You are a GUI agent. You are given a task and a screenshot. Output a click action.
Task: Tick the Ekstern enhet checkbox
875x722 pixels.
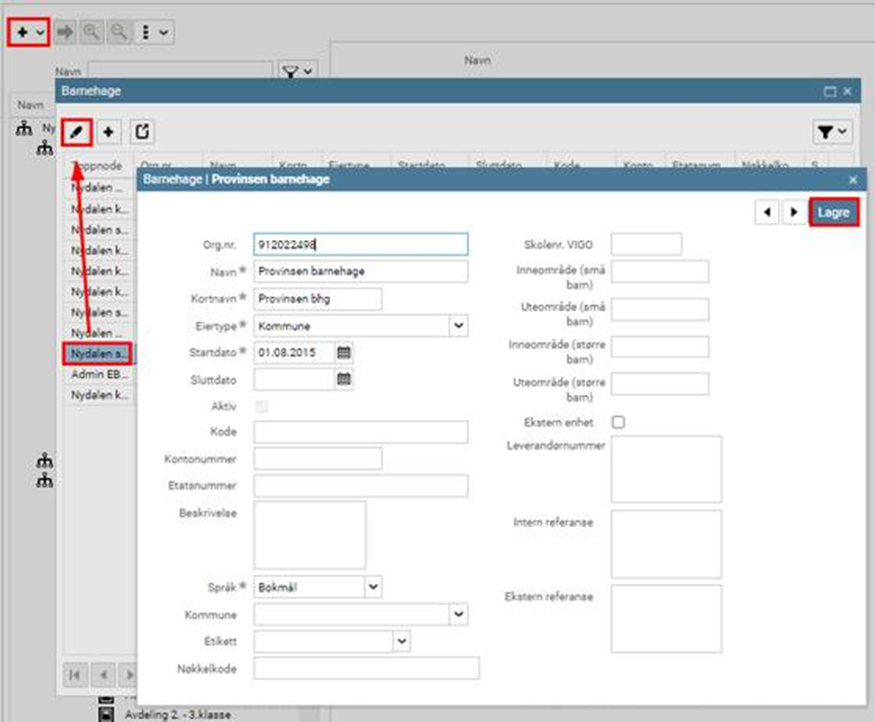click(618, 423)
